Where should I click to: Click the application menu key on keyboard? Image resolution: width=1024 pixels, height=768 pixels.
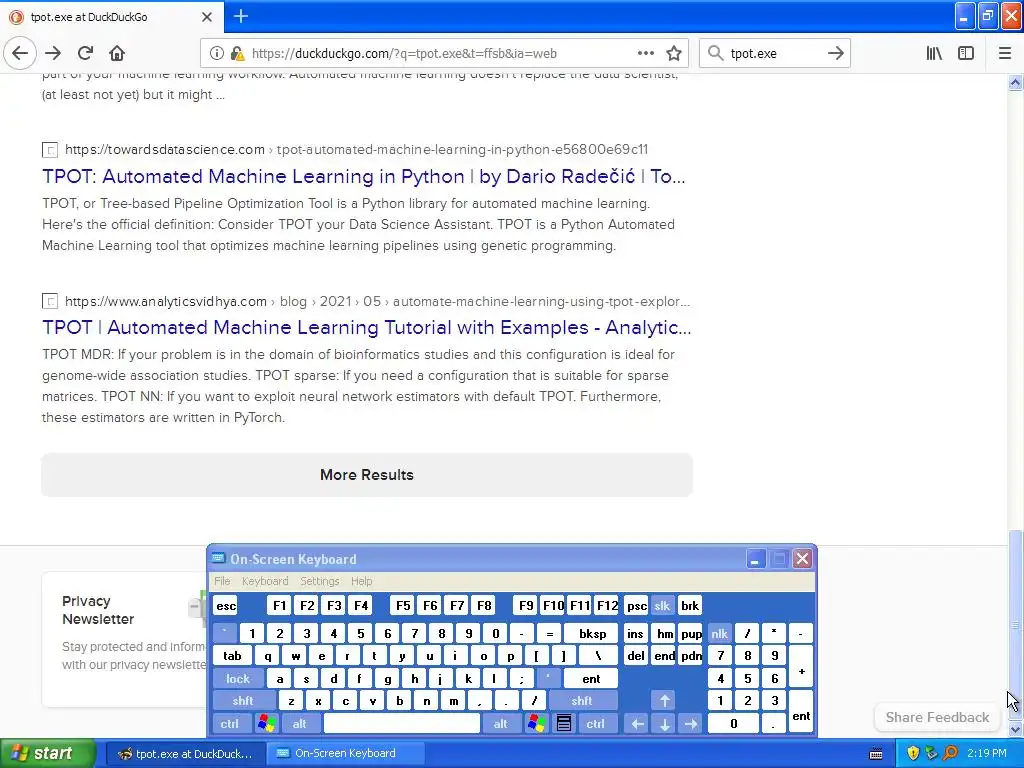point(564,723)
